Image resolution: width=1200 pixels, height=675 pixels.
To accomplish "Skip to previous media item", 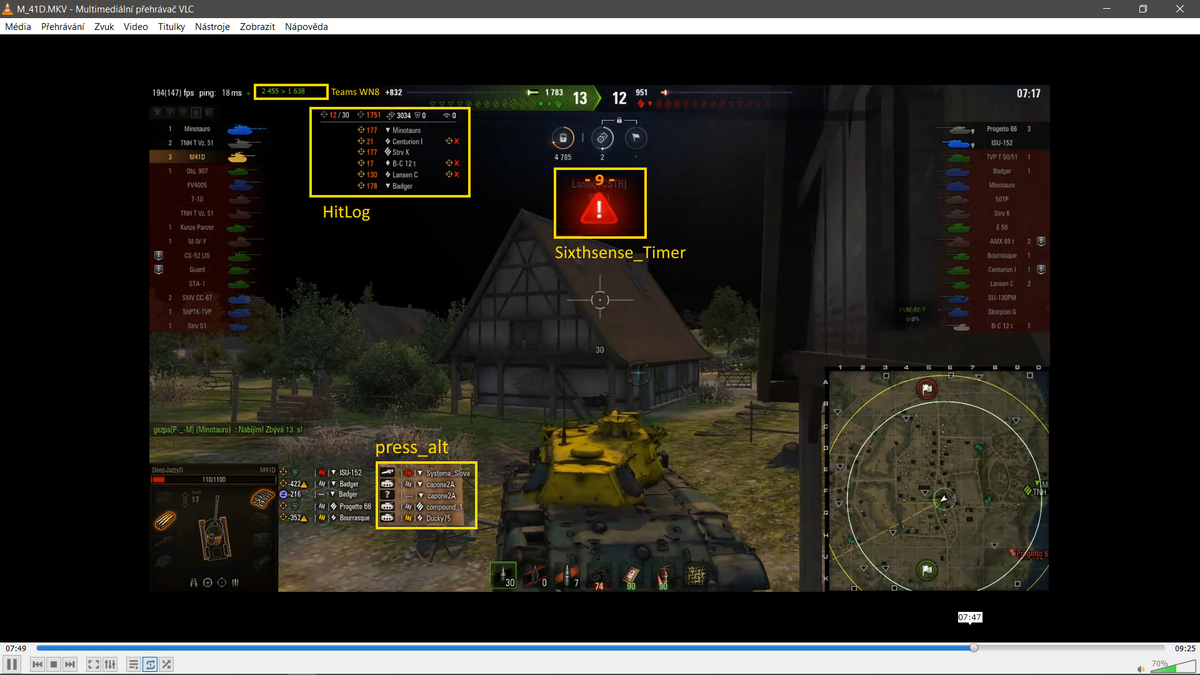I will (x=37, y=664).
